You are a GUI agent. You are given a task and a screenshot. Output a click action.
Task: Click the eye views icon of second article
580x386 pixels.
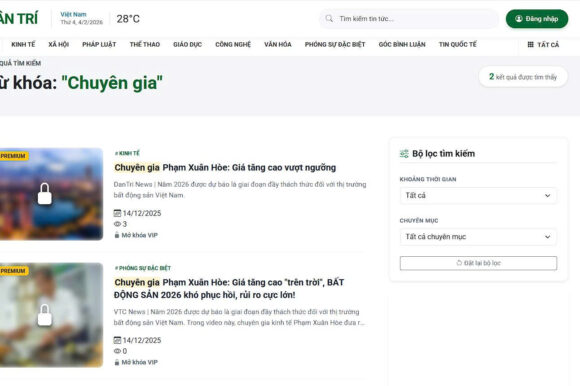(117, 351)
